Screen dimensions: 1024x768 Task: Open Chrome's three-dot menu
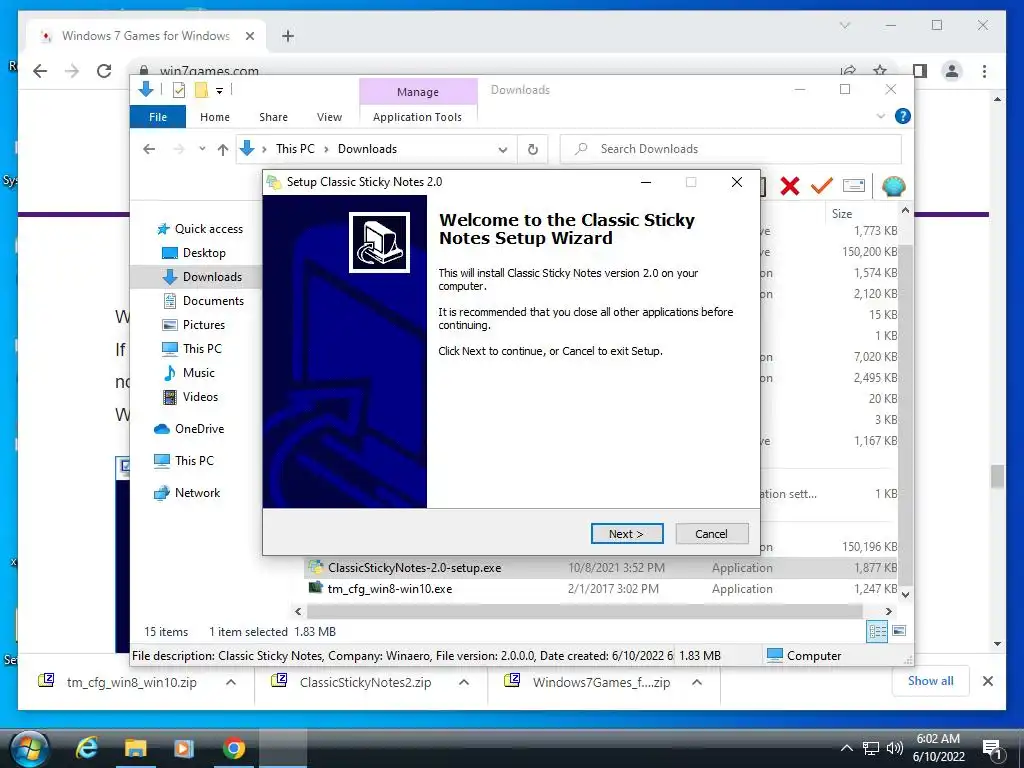pos(984,71)
